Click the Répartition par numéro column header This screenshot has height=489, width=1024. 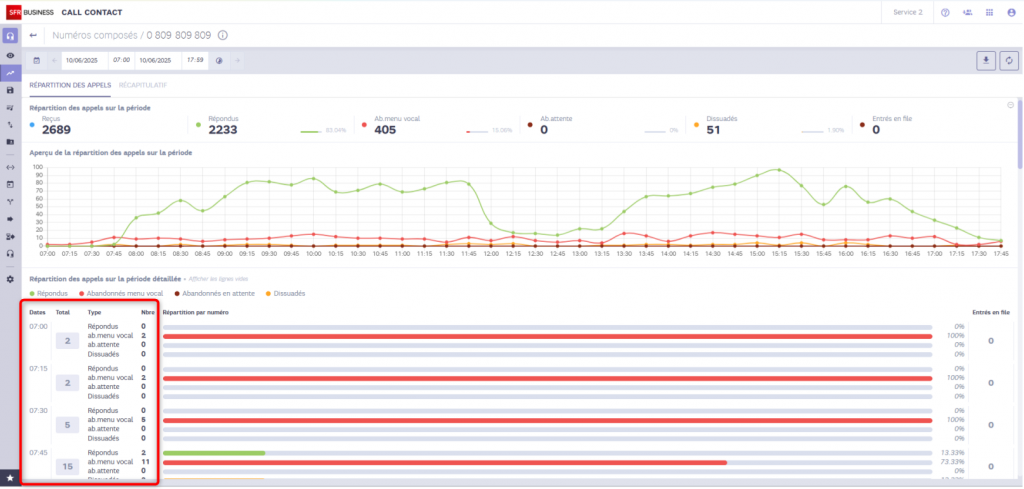click(x=195, y=312)
